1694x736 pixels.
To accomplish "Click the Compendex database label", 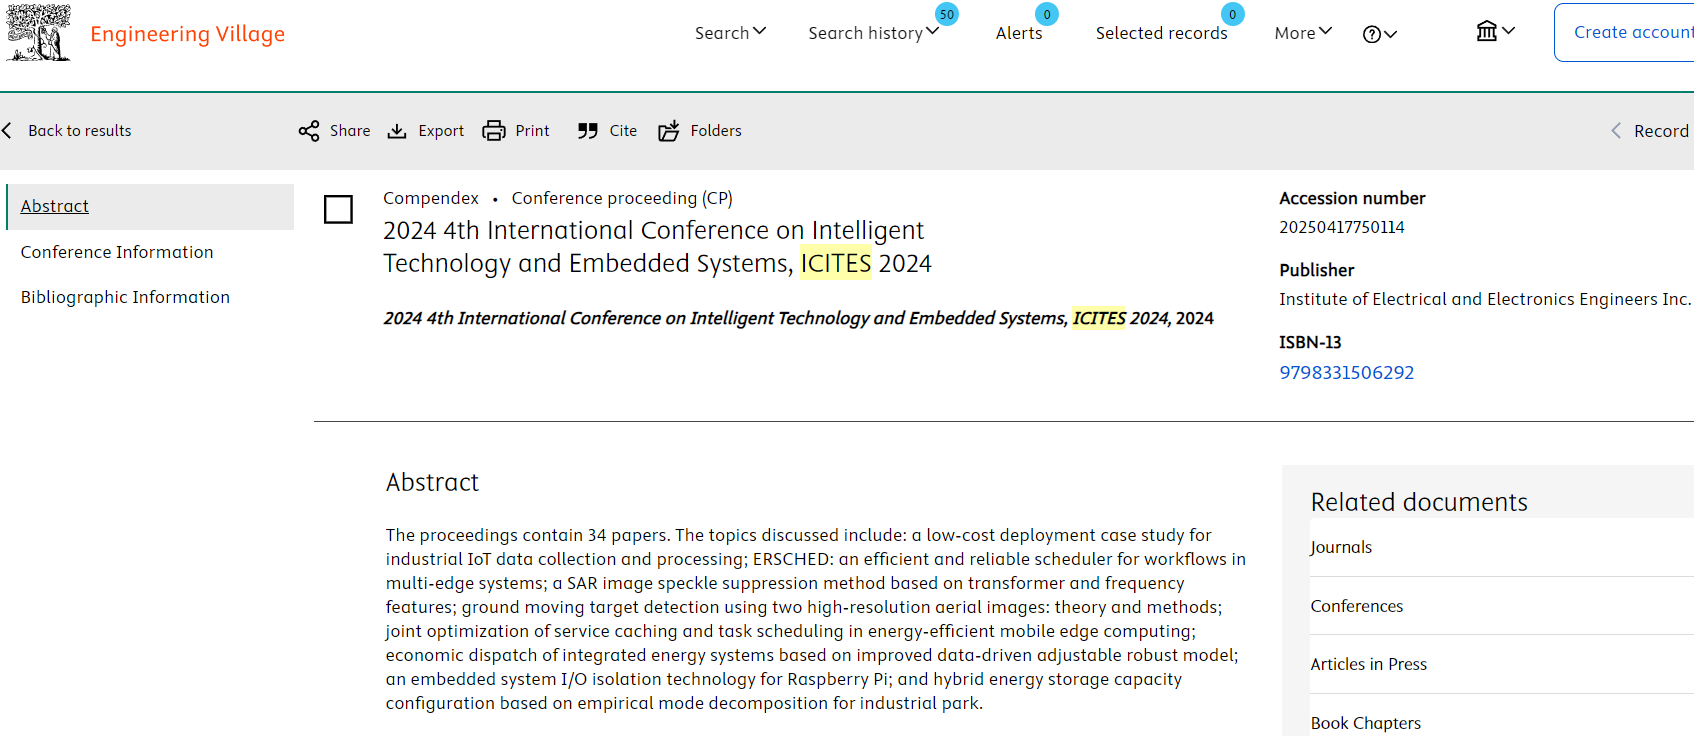I will pos(431,198).
